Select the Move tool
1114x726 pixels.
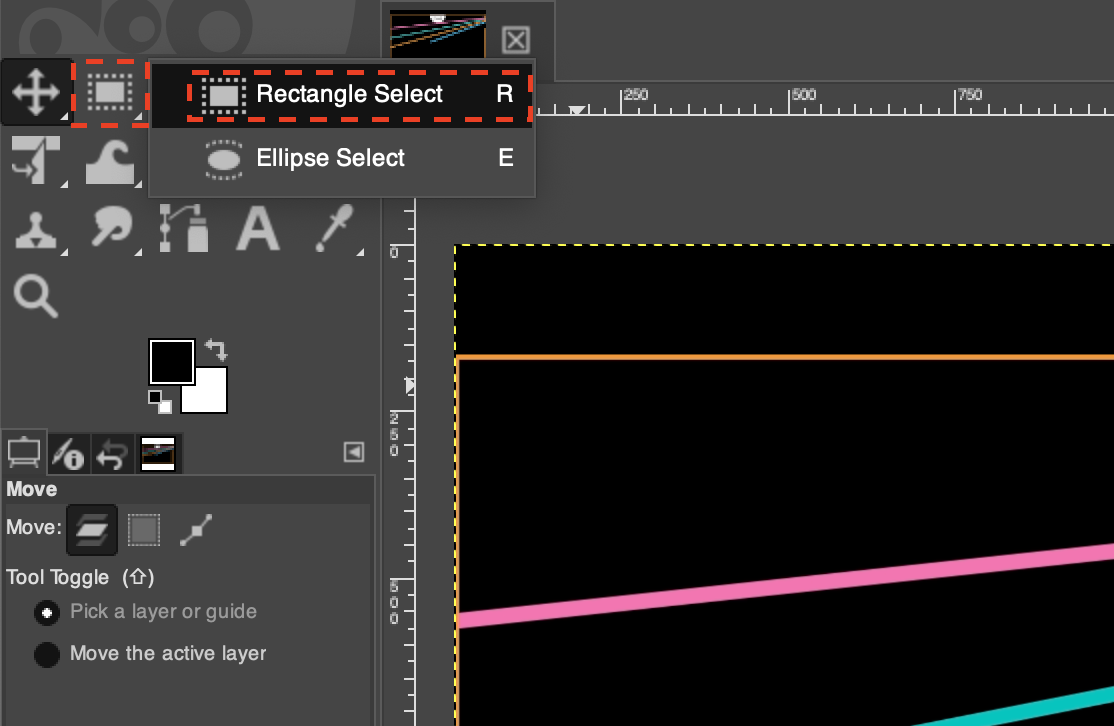(35, 92)
